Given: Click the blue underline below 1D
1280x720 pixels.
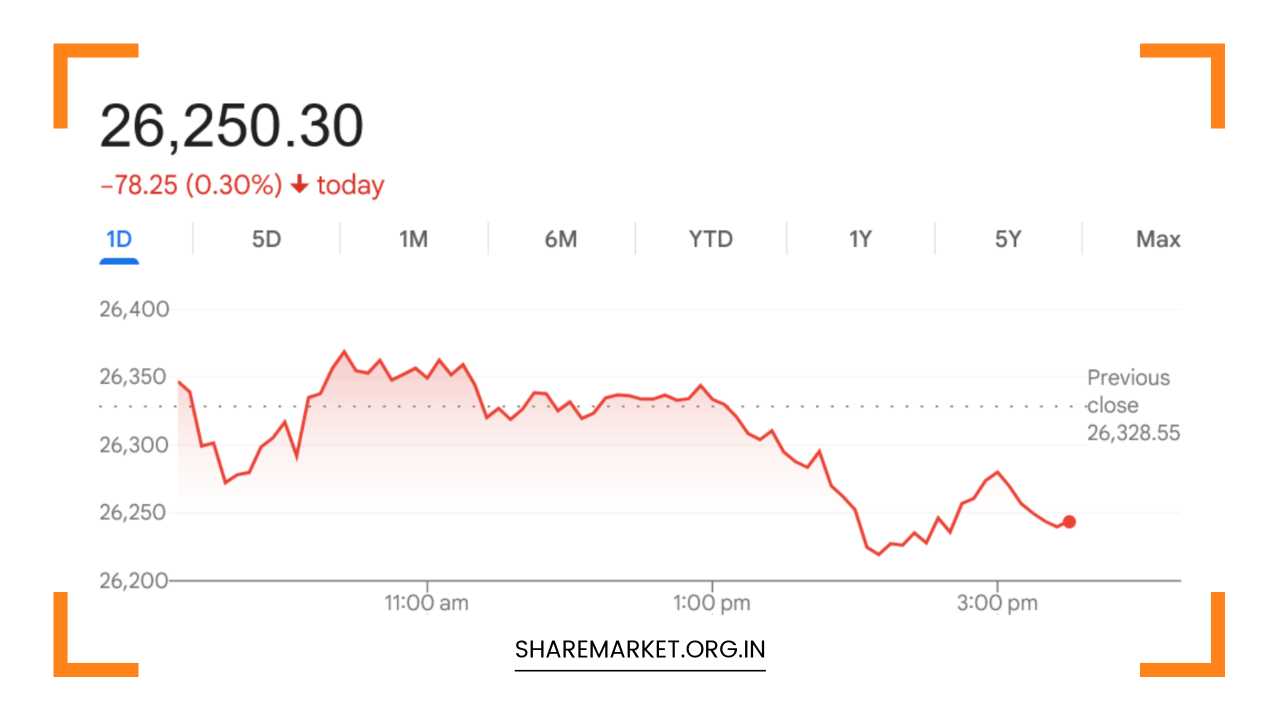Looking at the screenshot, I should tap(120, 260).
